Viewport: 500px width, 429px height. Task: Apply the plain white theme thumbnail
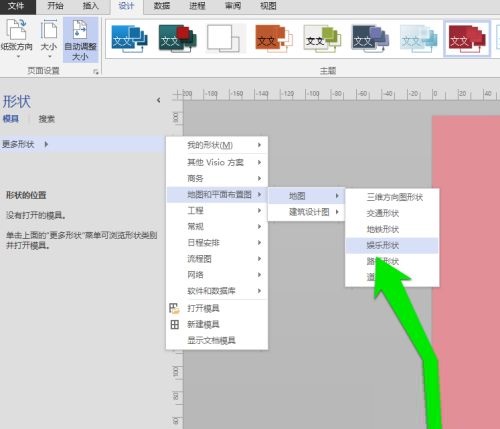[x=225, y=39]
